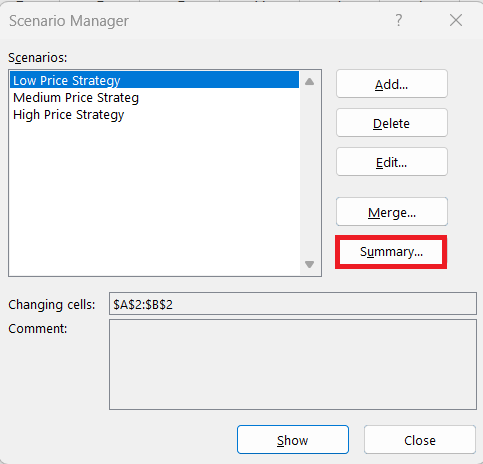
Task: Generate a scenario Summary... report
Action: [x=391, y=252]
